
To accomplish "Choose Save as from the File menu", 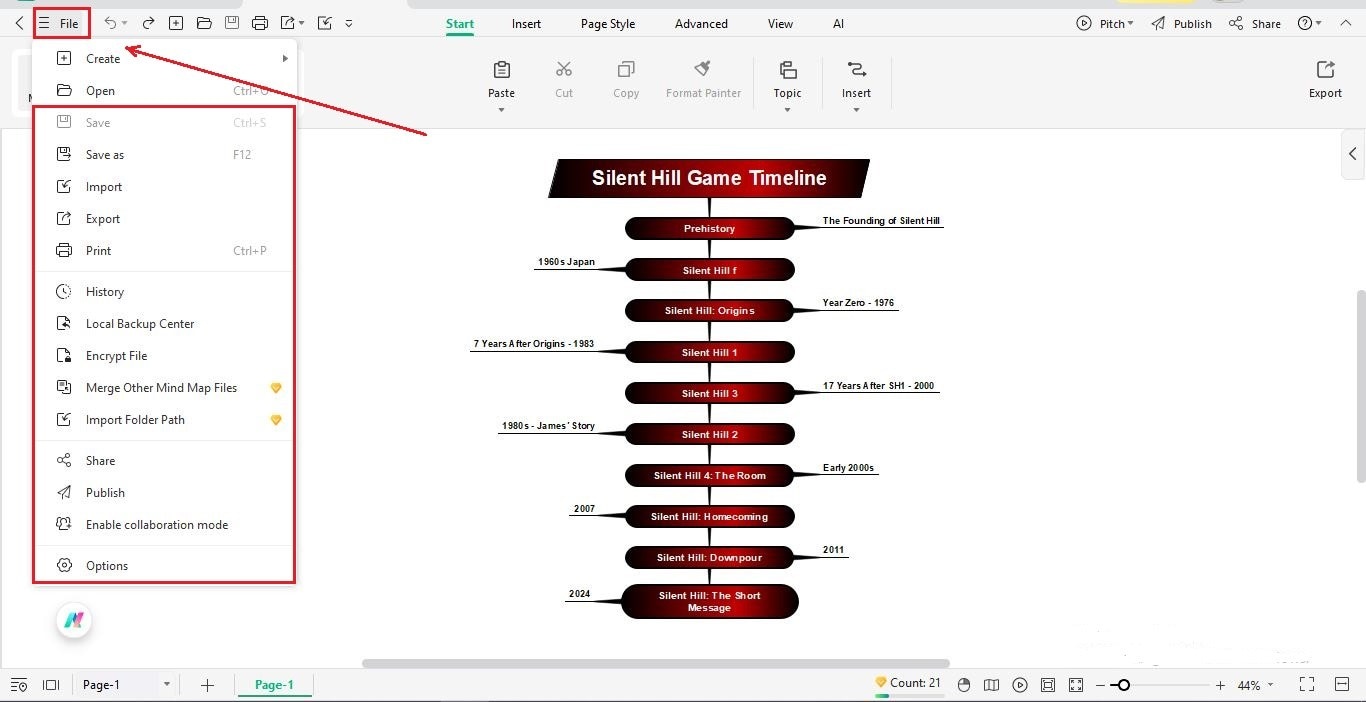I will pos(104,154).
